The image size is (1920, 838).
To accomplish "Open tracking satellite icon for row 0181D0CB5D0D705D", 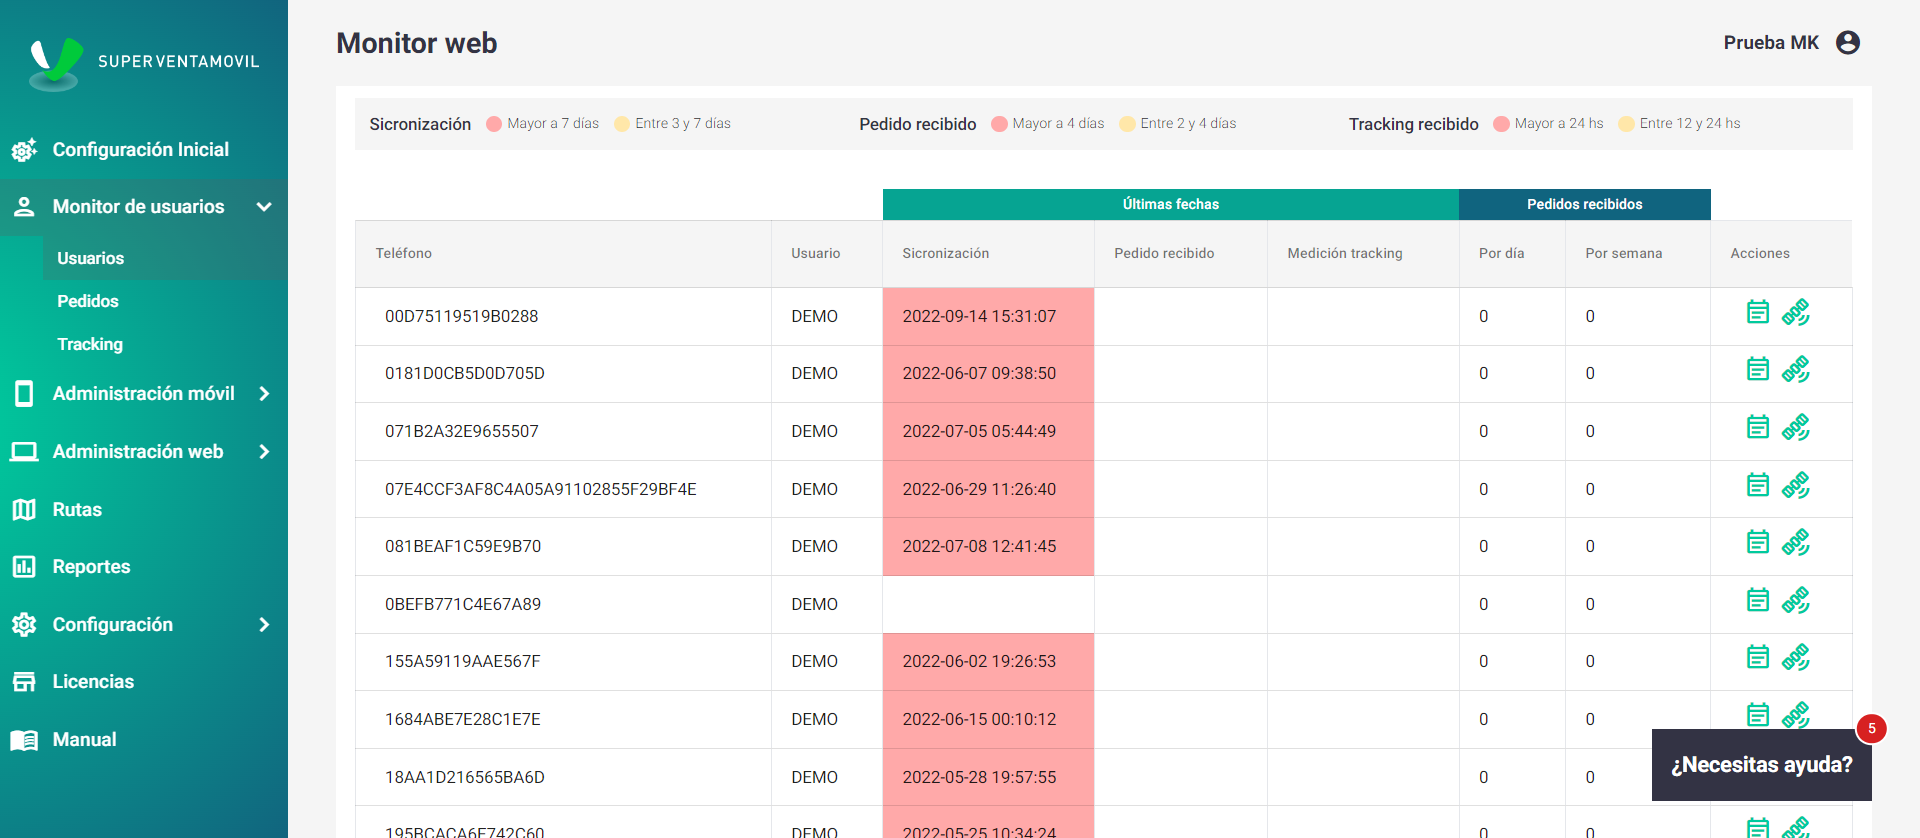I will pos(1796,370).
